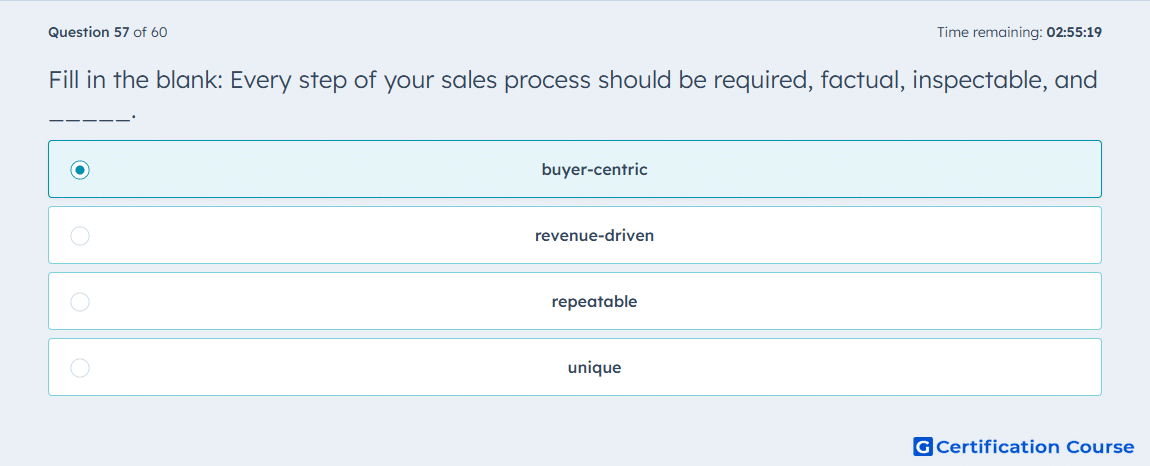
Task: Click the bold Question 57 label
Action: tap(89, 32)
